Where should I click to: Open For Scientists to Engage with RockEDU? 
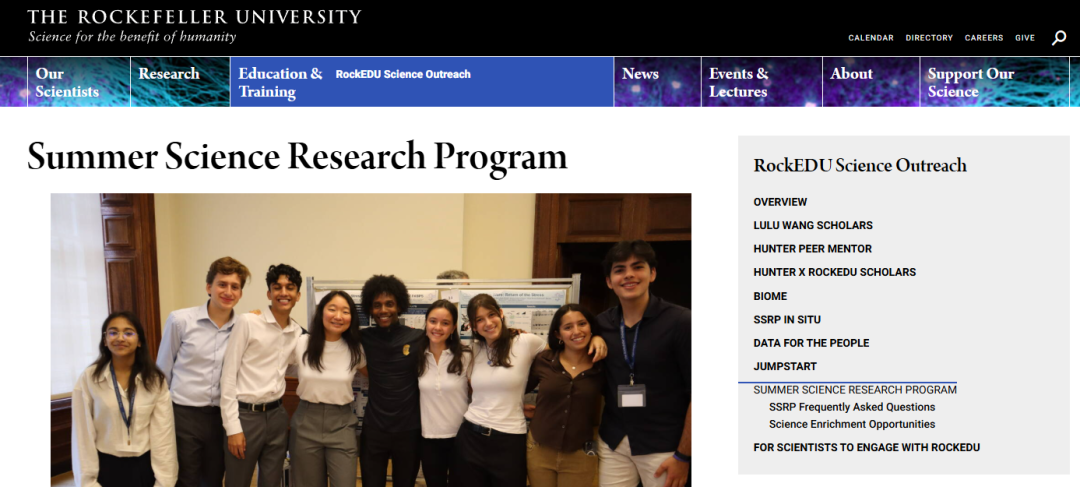coord(866,448)
